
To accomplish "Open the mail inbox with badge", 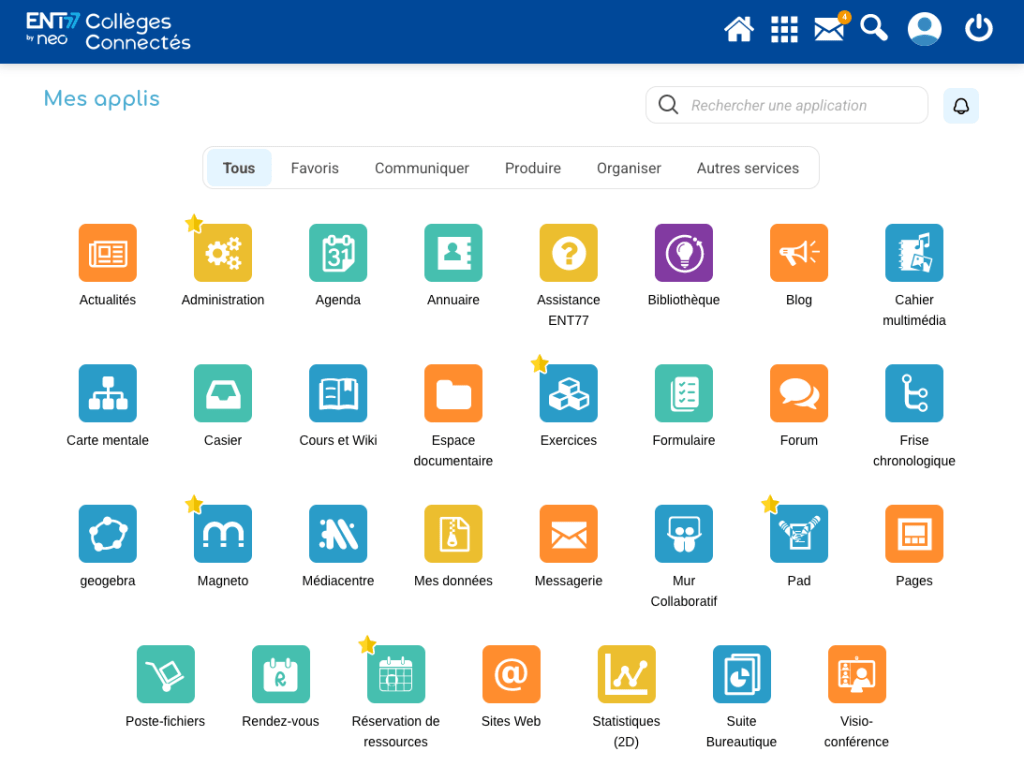I will coord(829,29).
